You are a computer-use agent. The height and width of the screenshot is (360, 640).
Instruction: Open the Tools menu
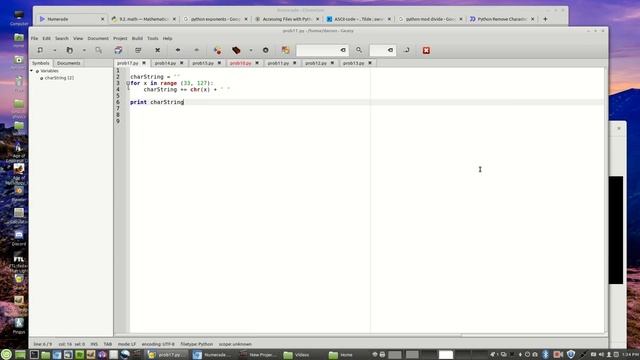[x=153, y=38]
